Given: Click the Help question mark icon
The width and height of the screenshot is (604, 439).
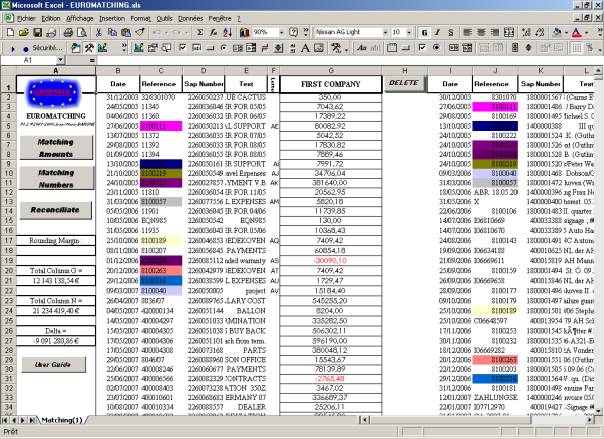Looking at the screenshot, I should [294, 32].
